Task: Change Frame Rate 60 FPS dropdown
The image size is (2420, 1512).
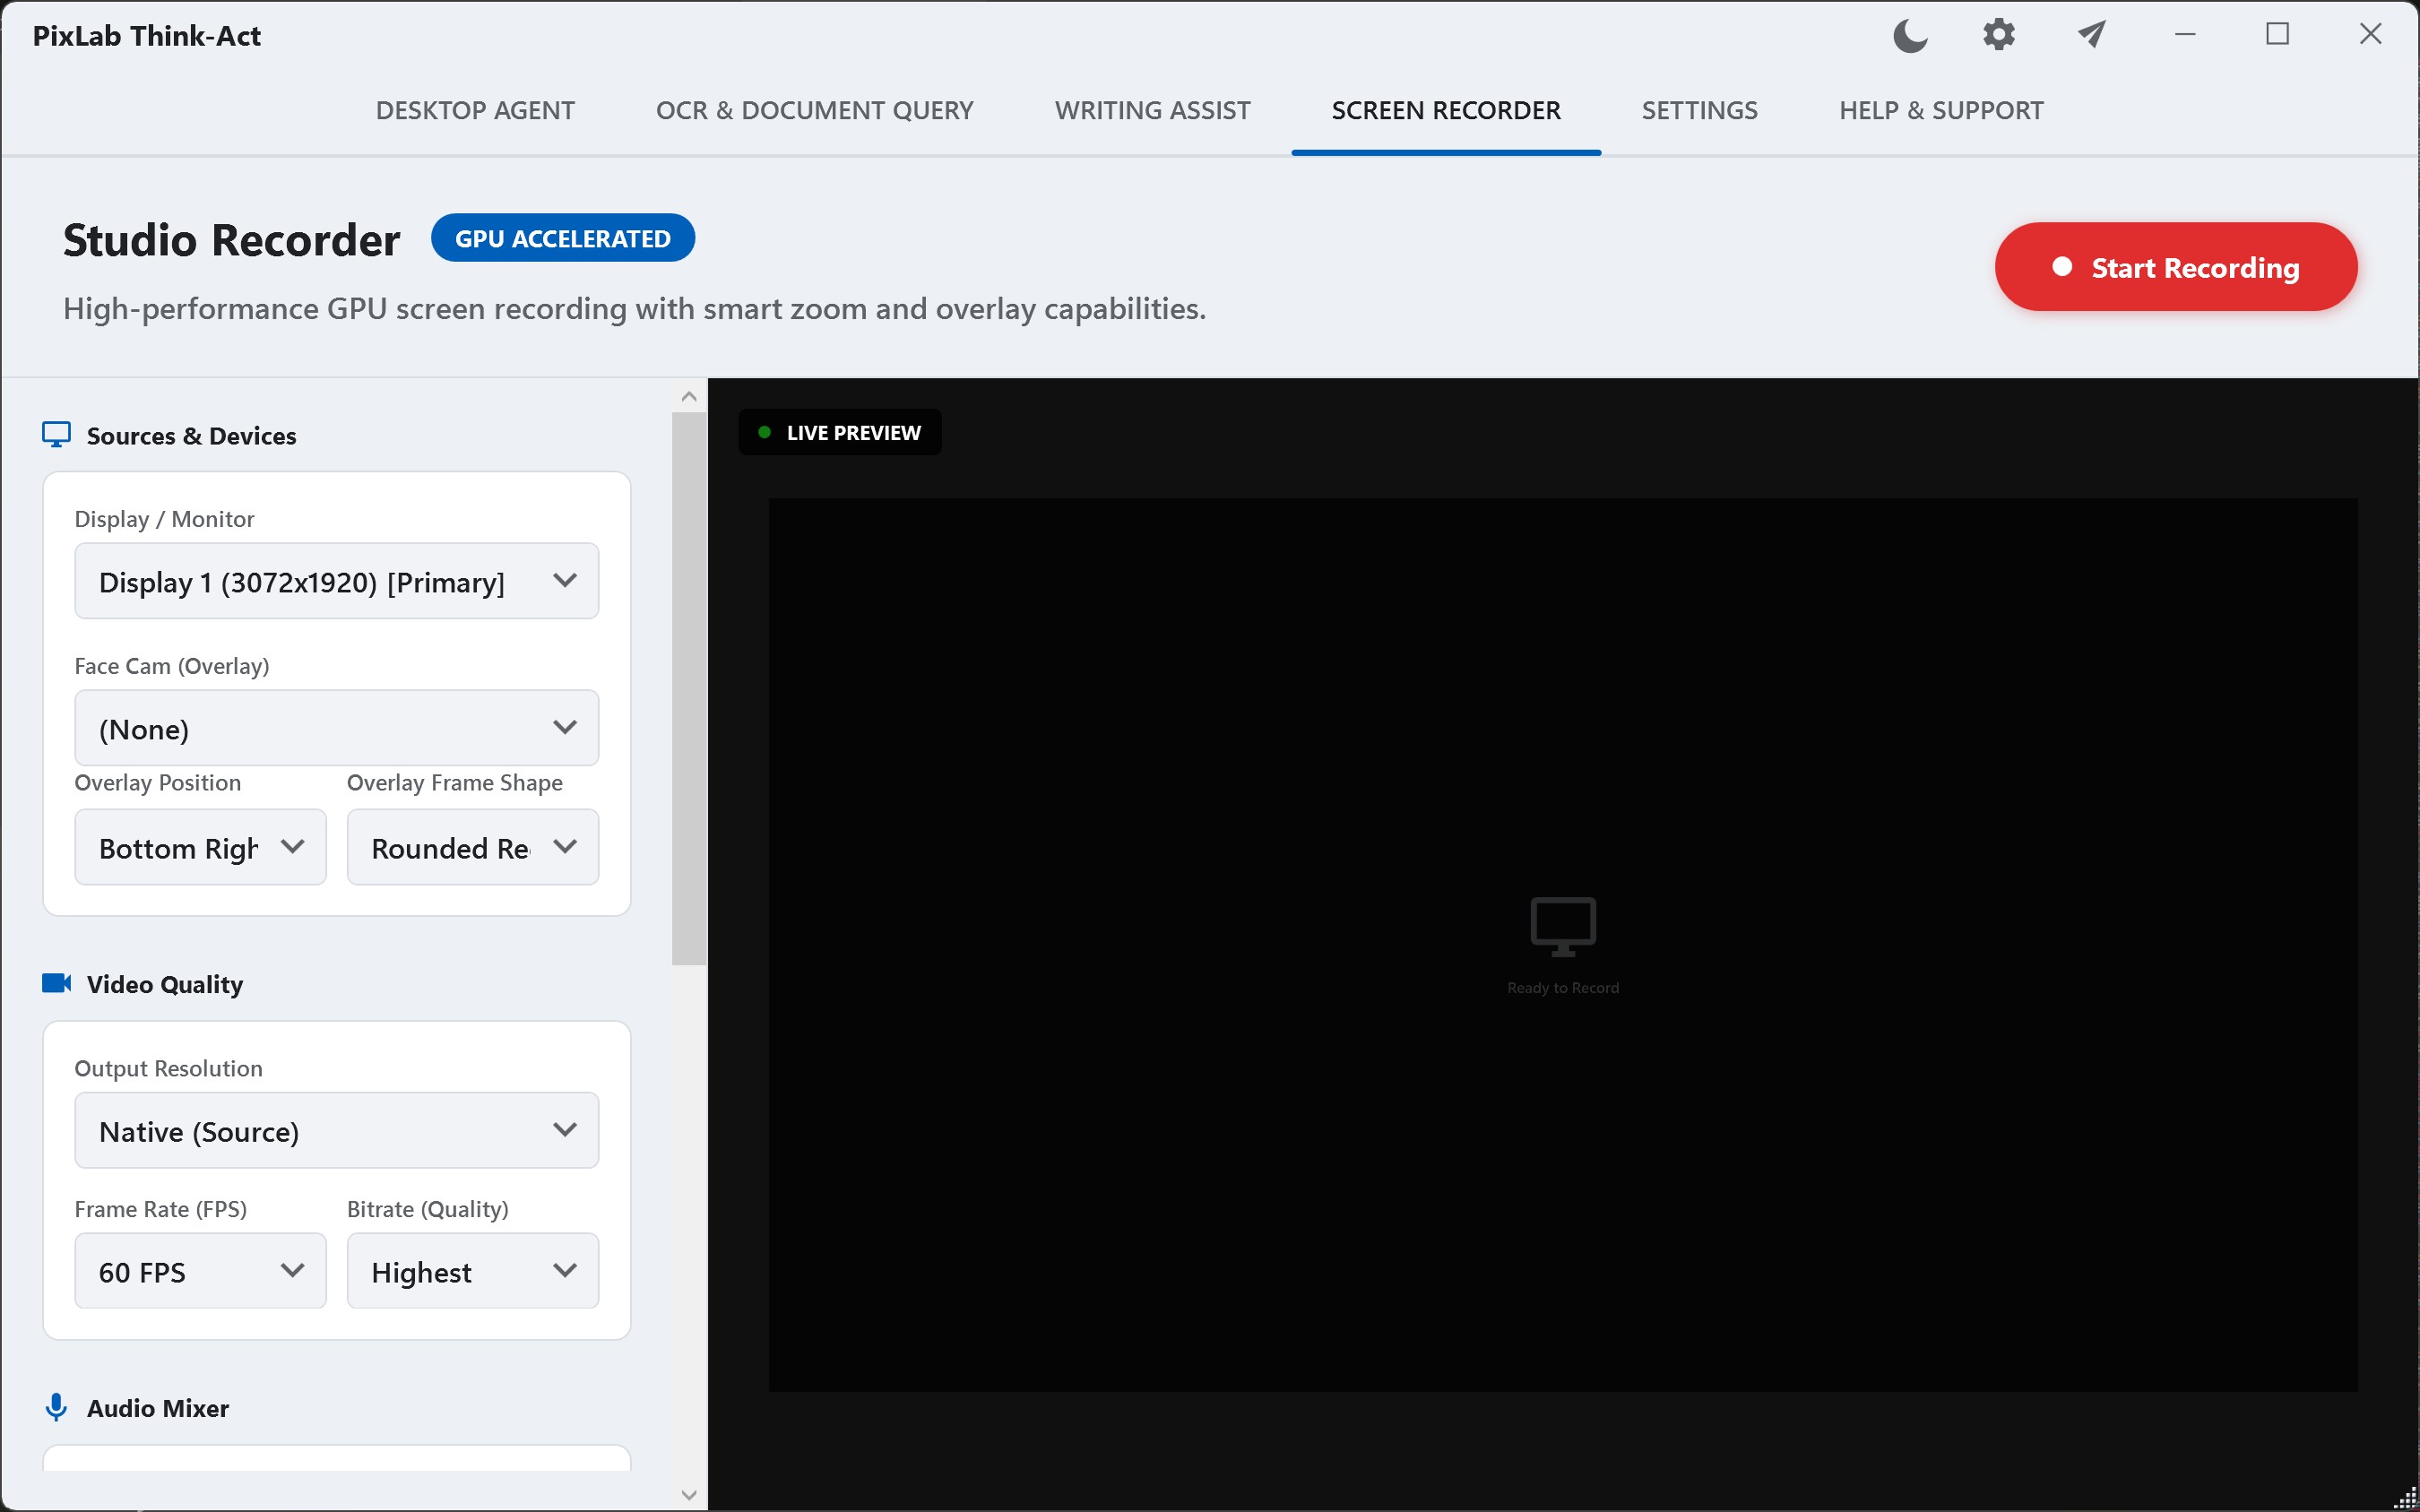Action: (200, 1271)
